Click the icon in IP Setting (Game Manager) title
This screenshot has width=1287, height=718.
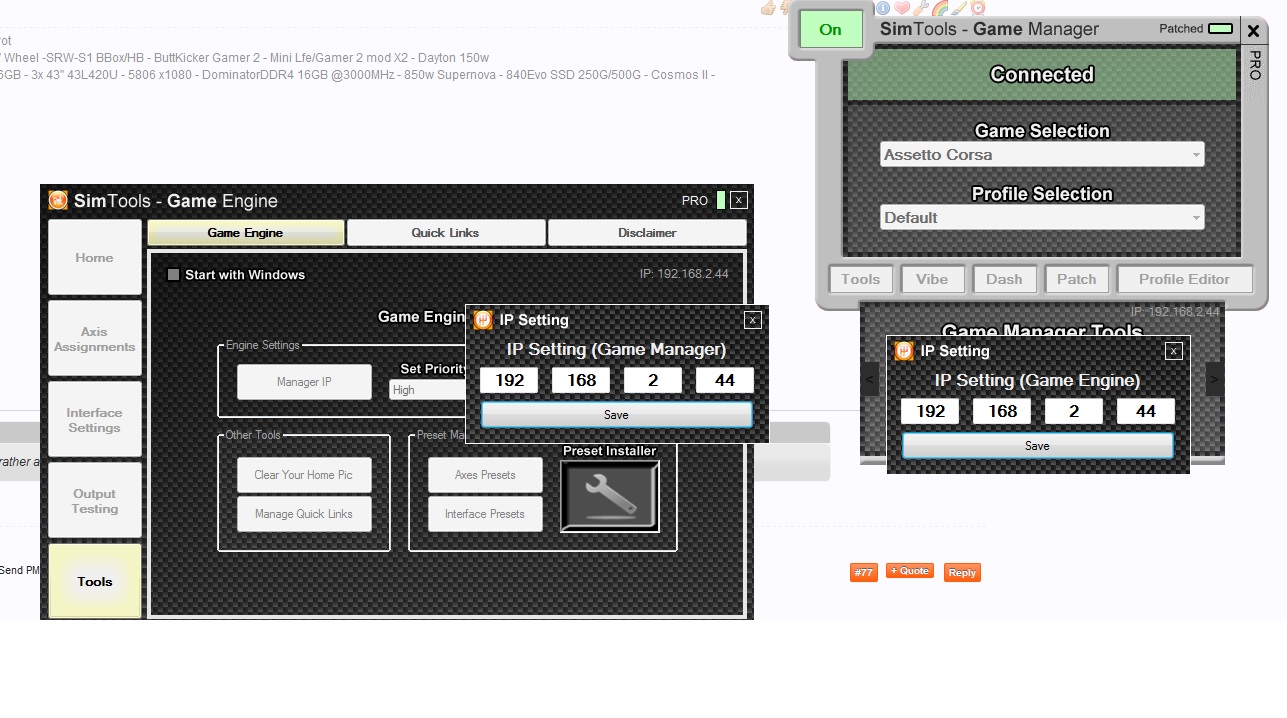483,320
